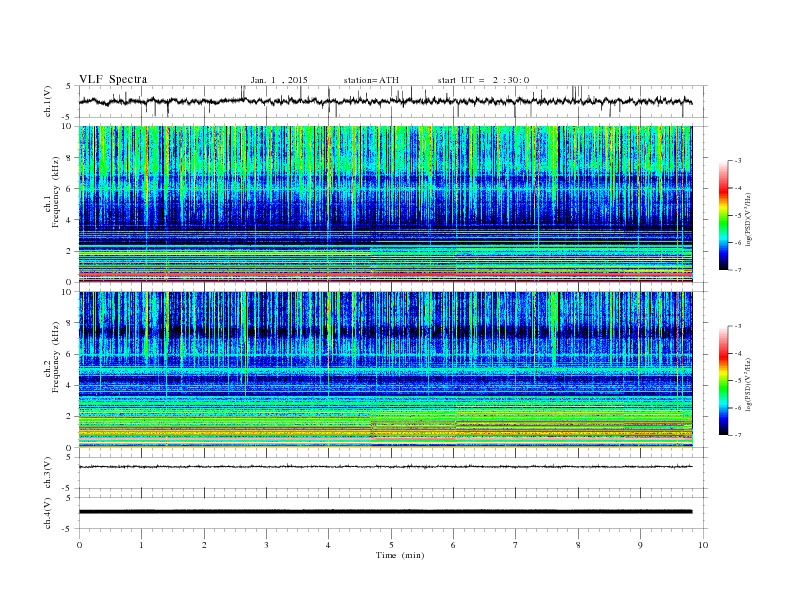Image resolution: width=792 pixels, height=612 pixels.
Task: Click the ch.1(V) waveform axis label
Action: tap(48, 101)
